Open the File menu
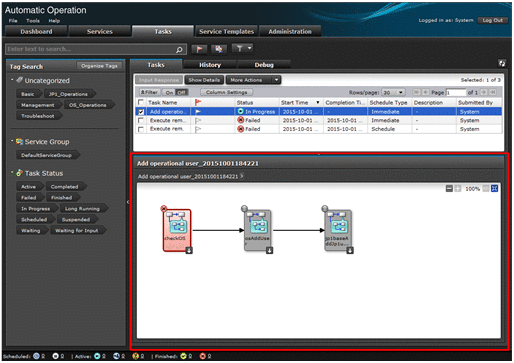 pos(13,21)
